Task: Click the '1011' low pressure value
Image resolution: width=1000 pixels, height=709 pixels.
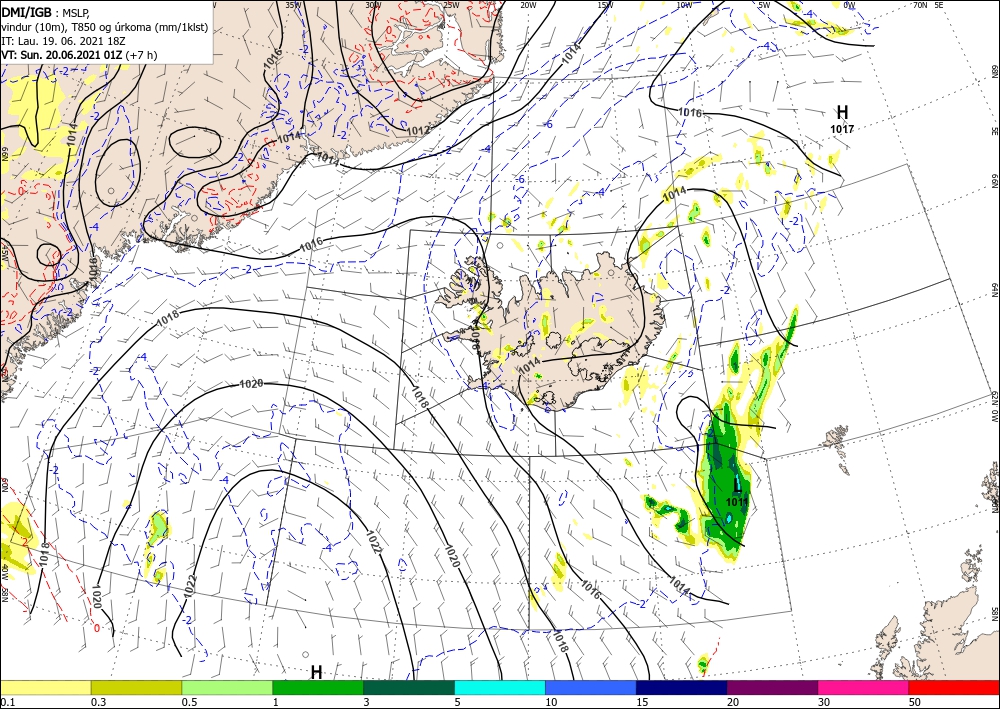Action: (x=737, y=502)
